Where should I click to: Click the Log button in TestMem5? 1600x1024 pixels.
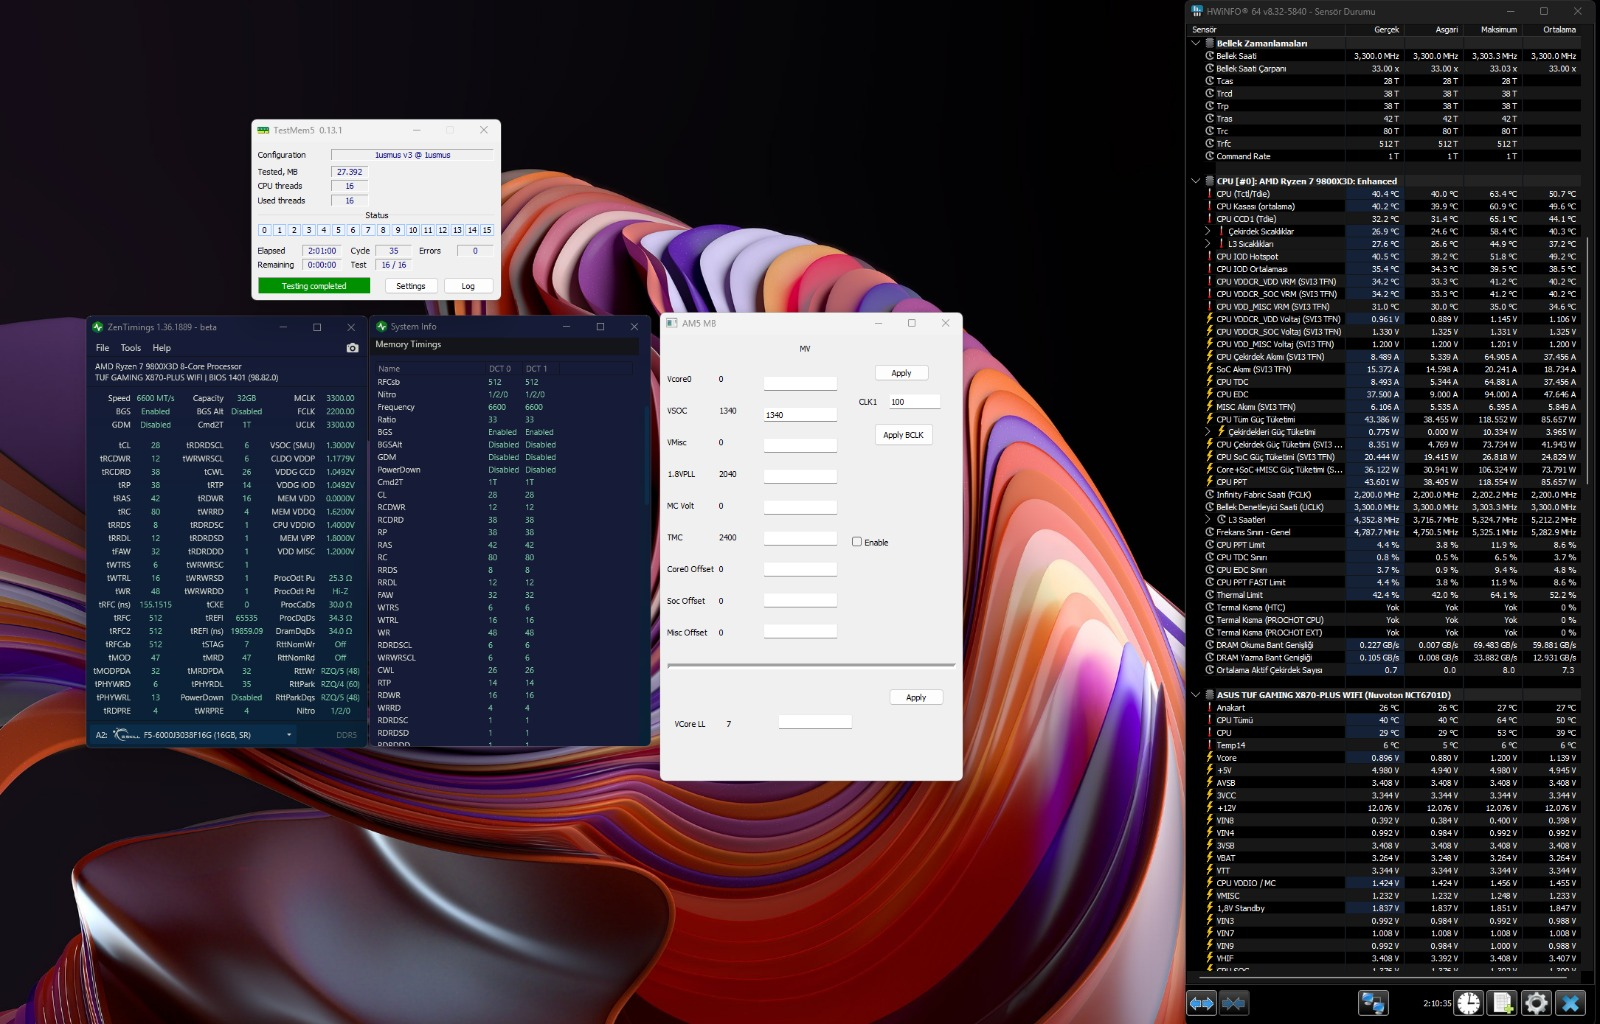(468, 286)
